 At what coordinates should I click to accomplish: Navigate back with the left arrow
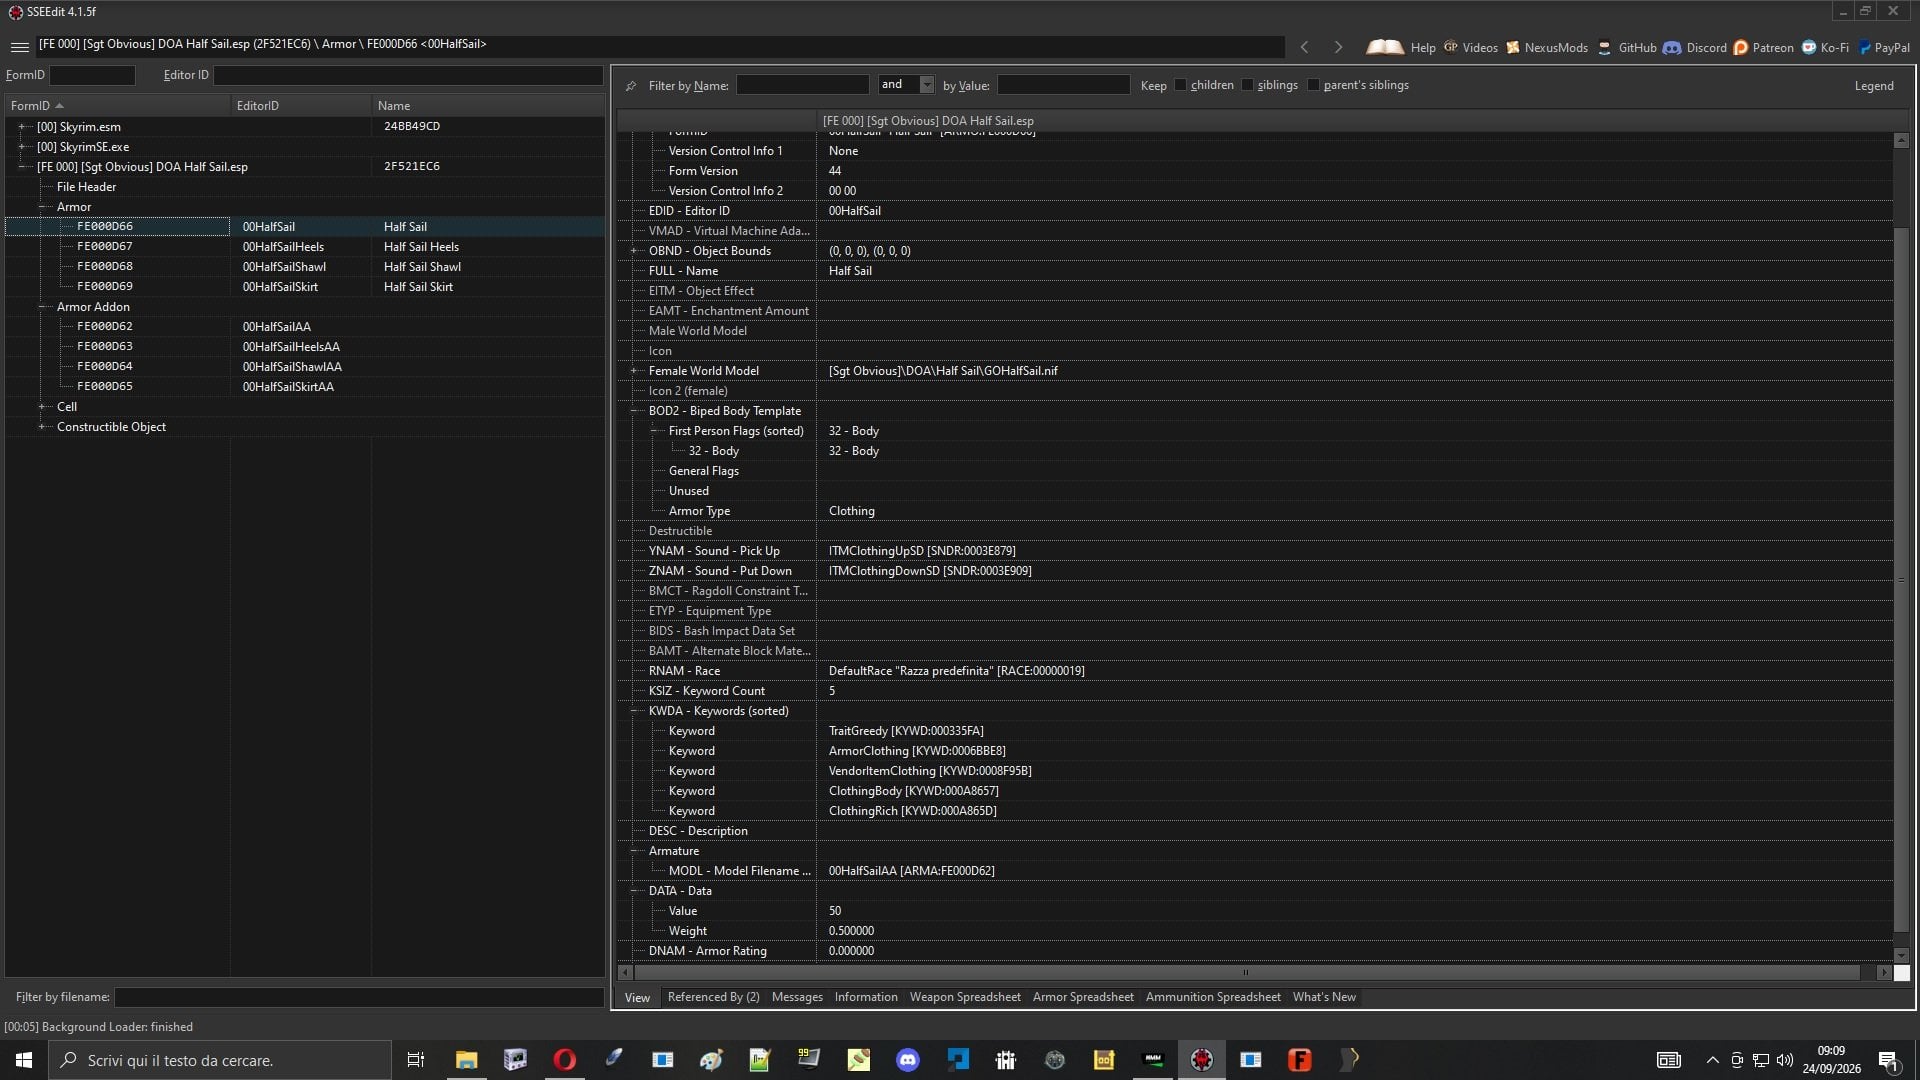tap(1304, 47)
